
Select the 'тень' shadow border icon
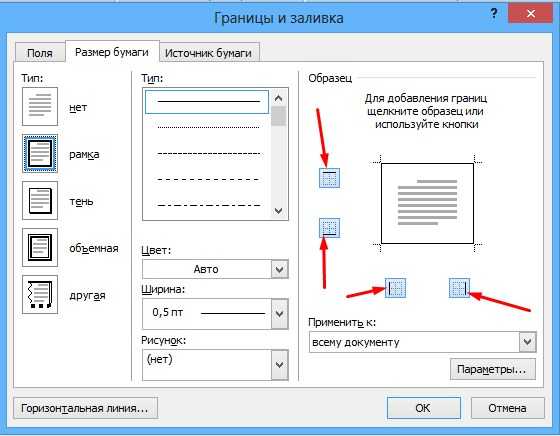click(x=40, y=200)
